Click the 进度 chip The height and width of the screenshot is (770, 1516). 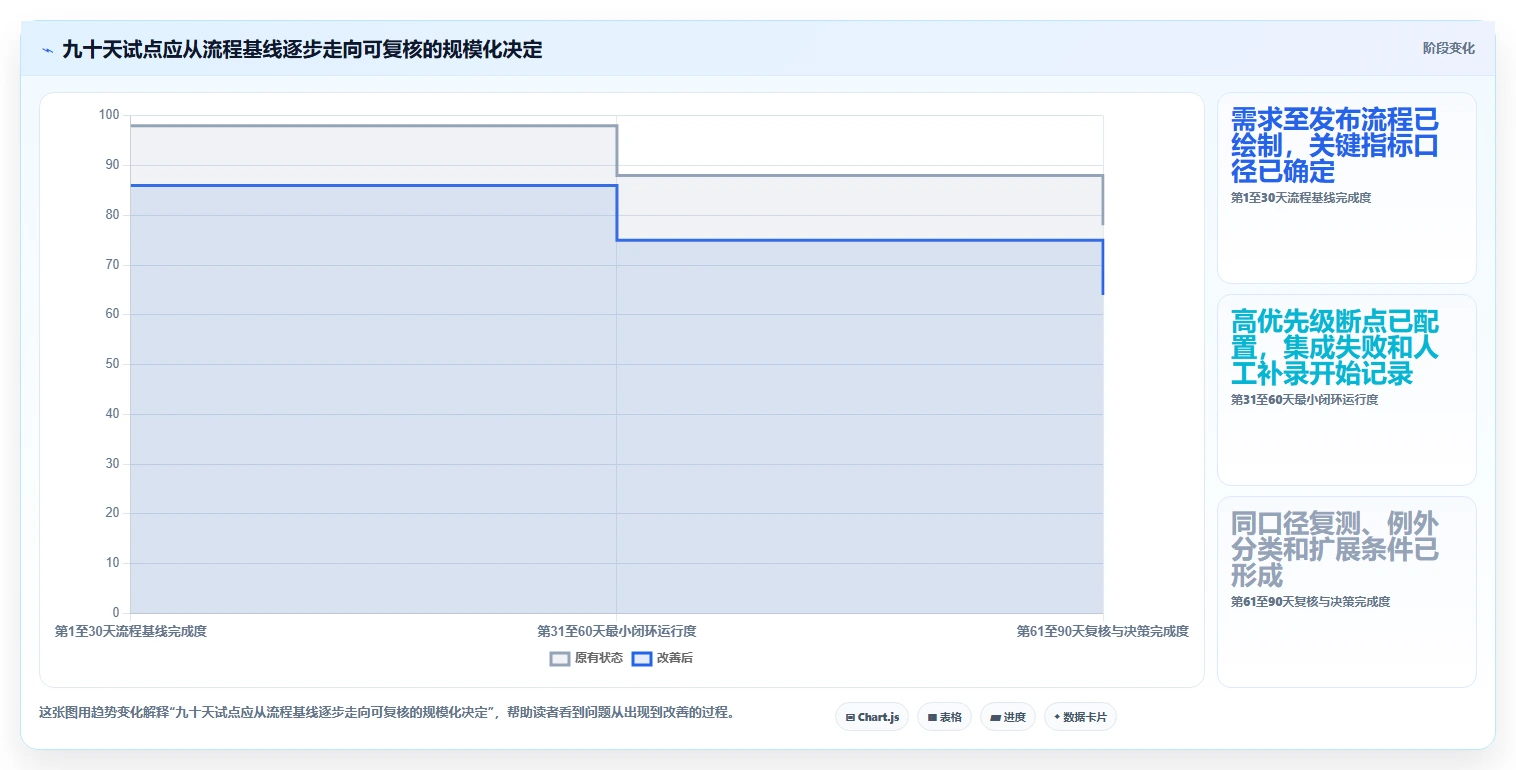point(1008,717)
